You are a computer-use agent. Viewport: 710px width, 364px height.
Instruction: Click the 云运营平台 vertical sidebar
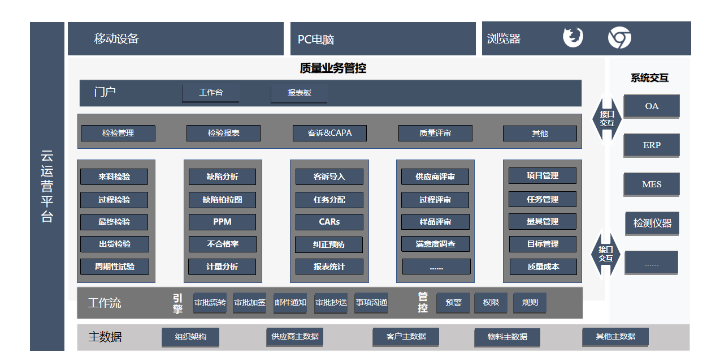coord(47,187)
